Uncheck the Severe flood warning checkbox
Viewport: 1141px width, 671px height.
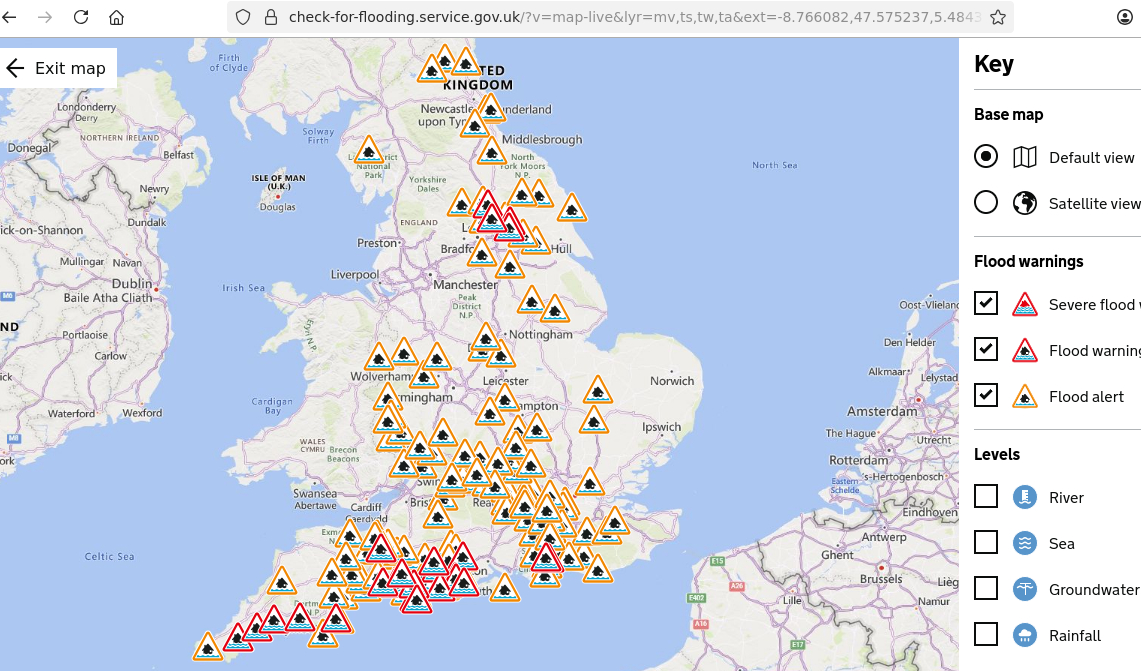(x=986, y=303)
